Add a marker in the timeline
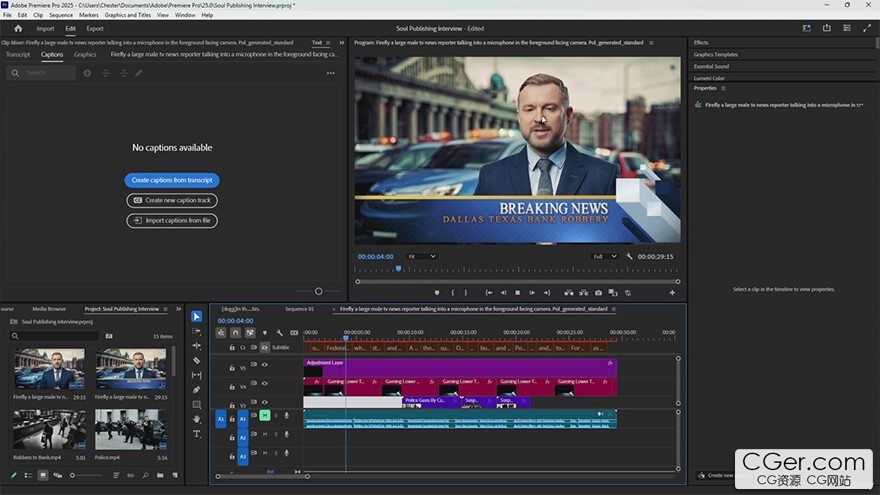The height and width of the screenshot is (495, 880). [x=265, y=333]
